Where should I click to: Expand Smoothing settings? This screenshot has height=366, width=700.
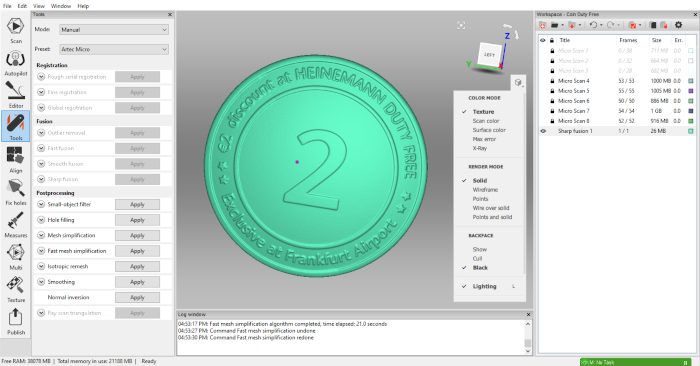coord(41,282)
